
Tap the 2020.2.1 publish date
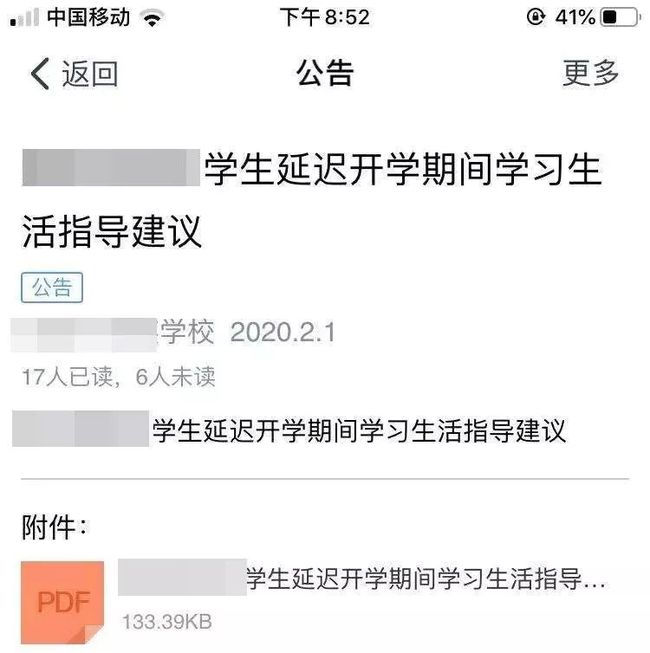(x=282, y=332)
